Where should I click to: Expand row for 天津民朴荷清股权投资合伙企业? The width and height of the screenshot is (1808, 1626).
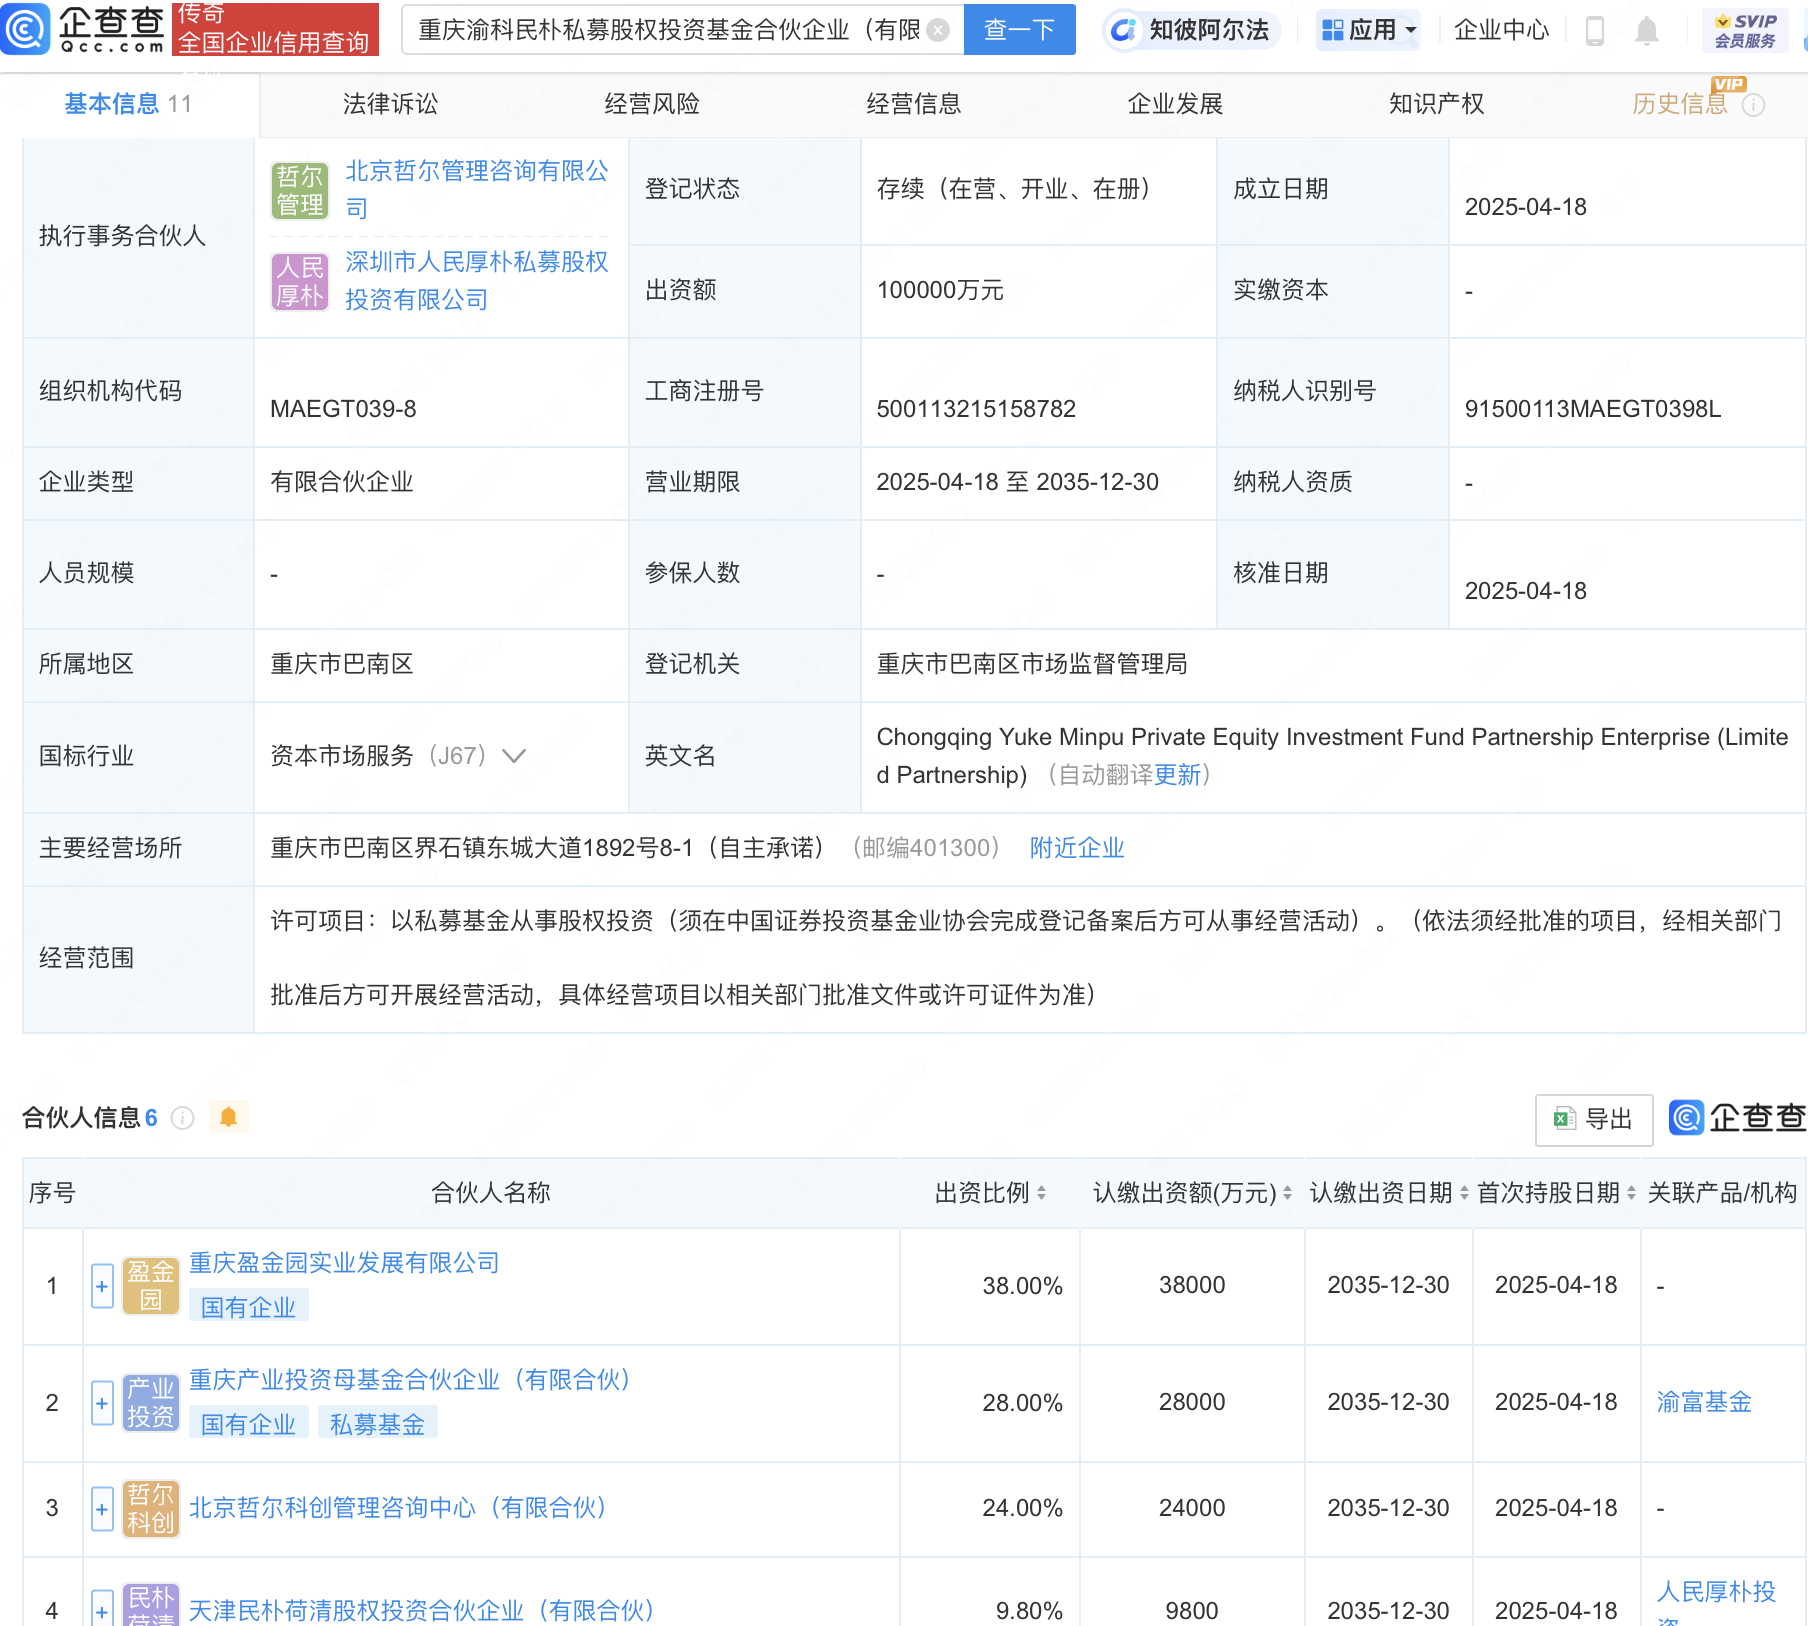[x=102, y=1608]
